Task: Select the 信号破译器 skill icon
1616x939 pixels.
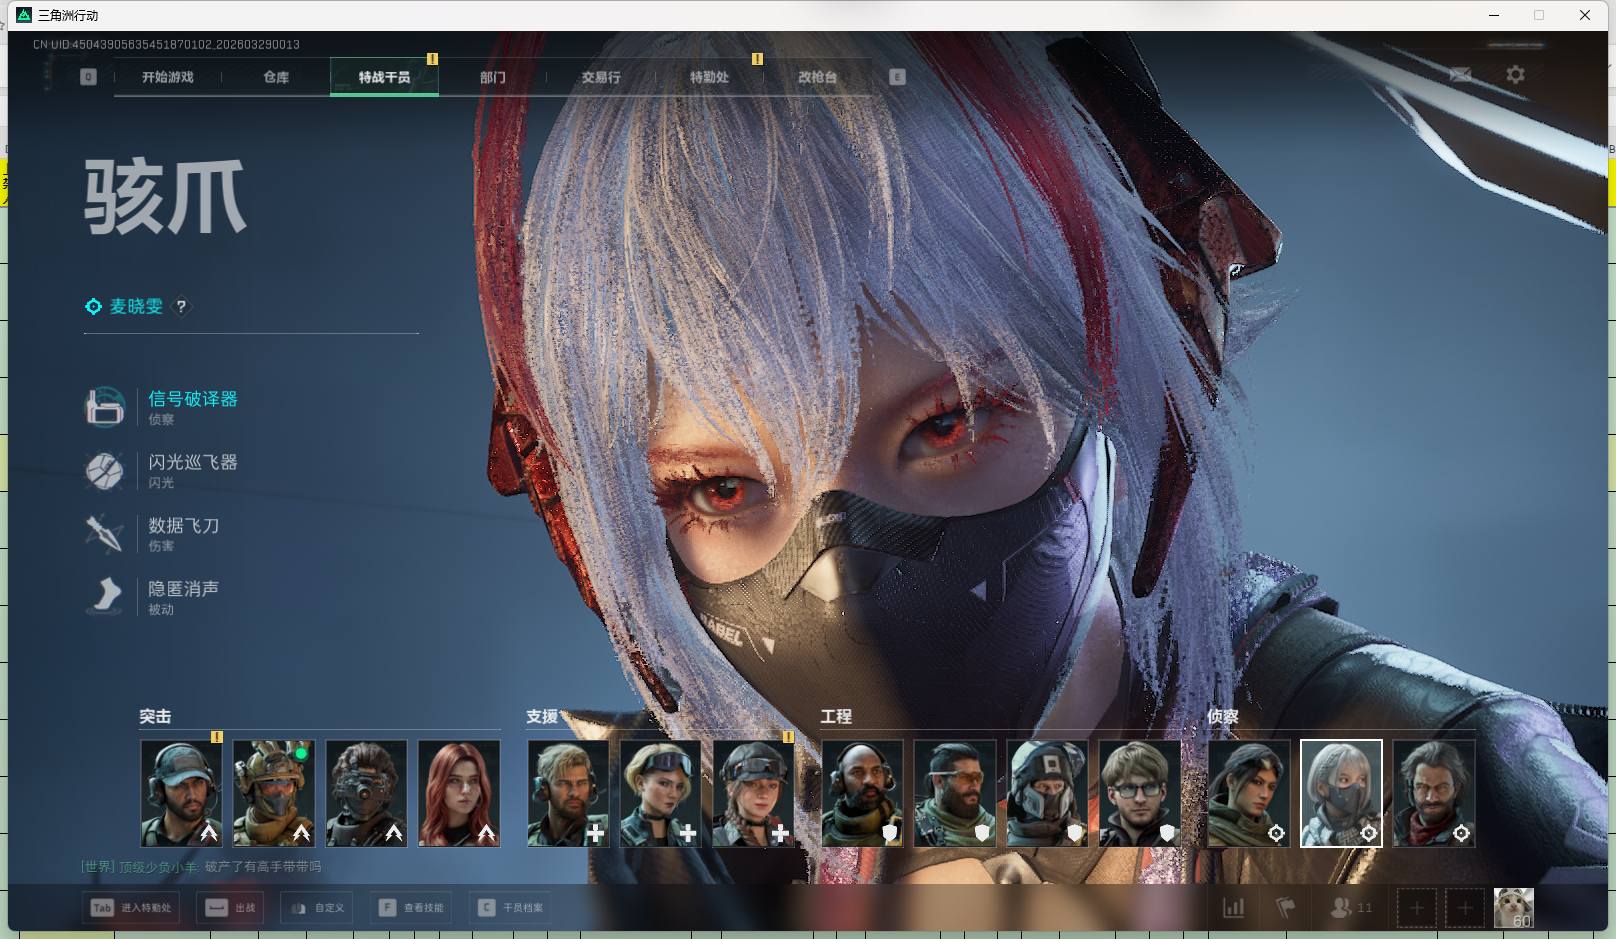Action: 105,407
